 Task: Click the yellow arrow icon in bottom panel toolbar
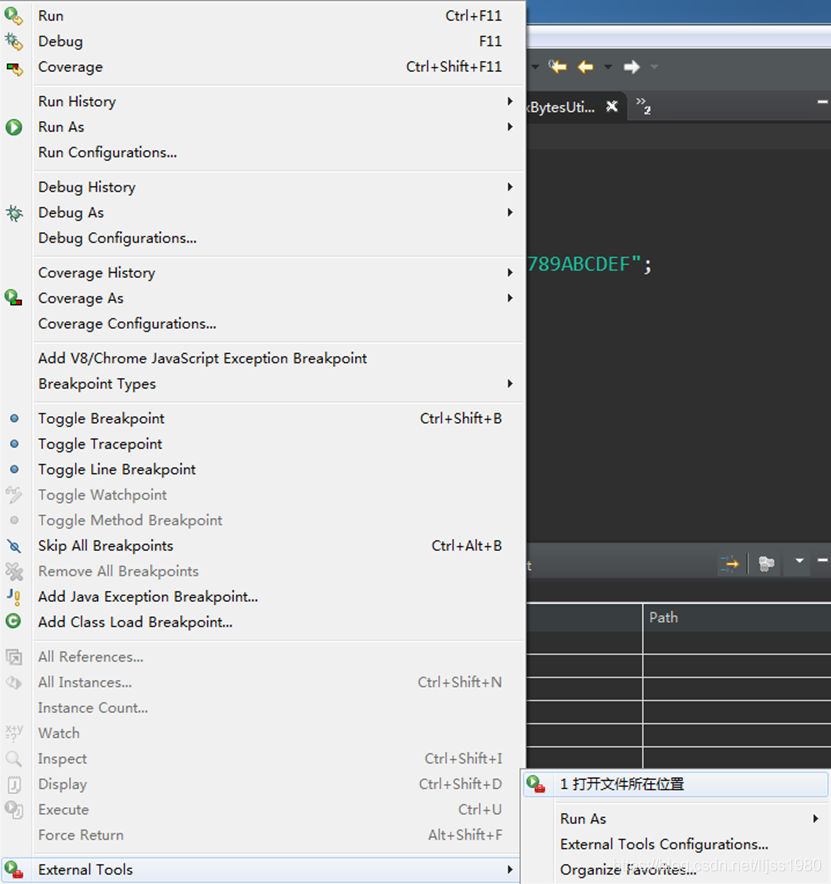pyautogui.click(x=730, y=563)
